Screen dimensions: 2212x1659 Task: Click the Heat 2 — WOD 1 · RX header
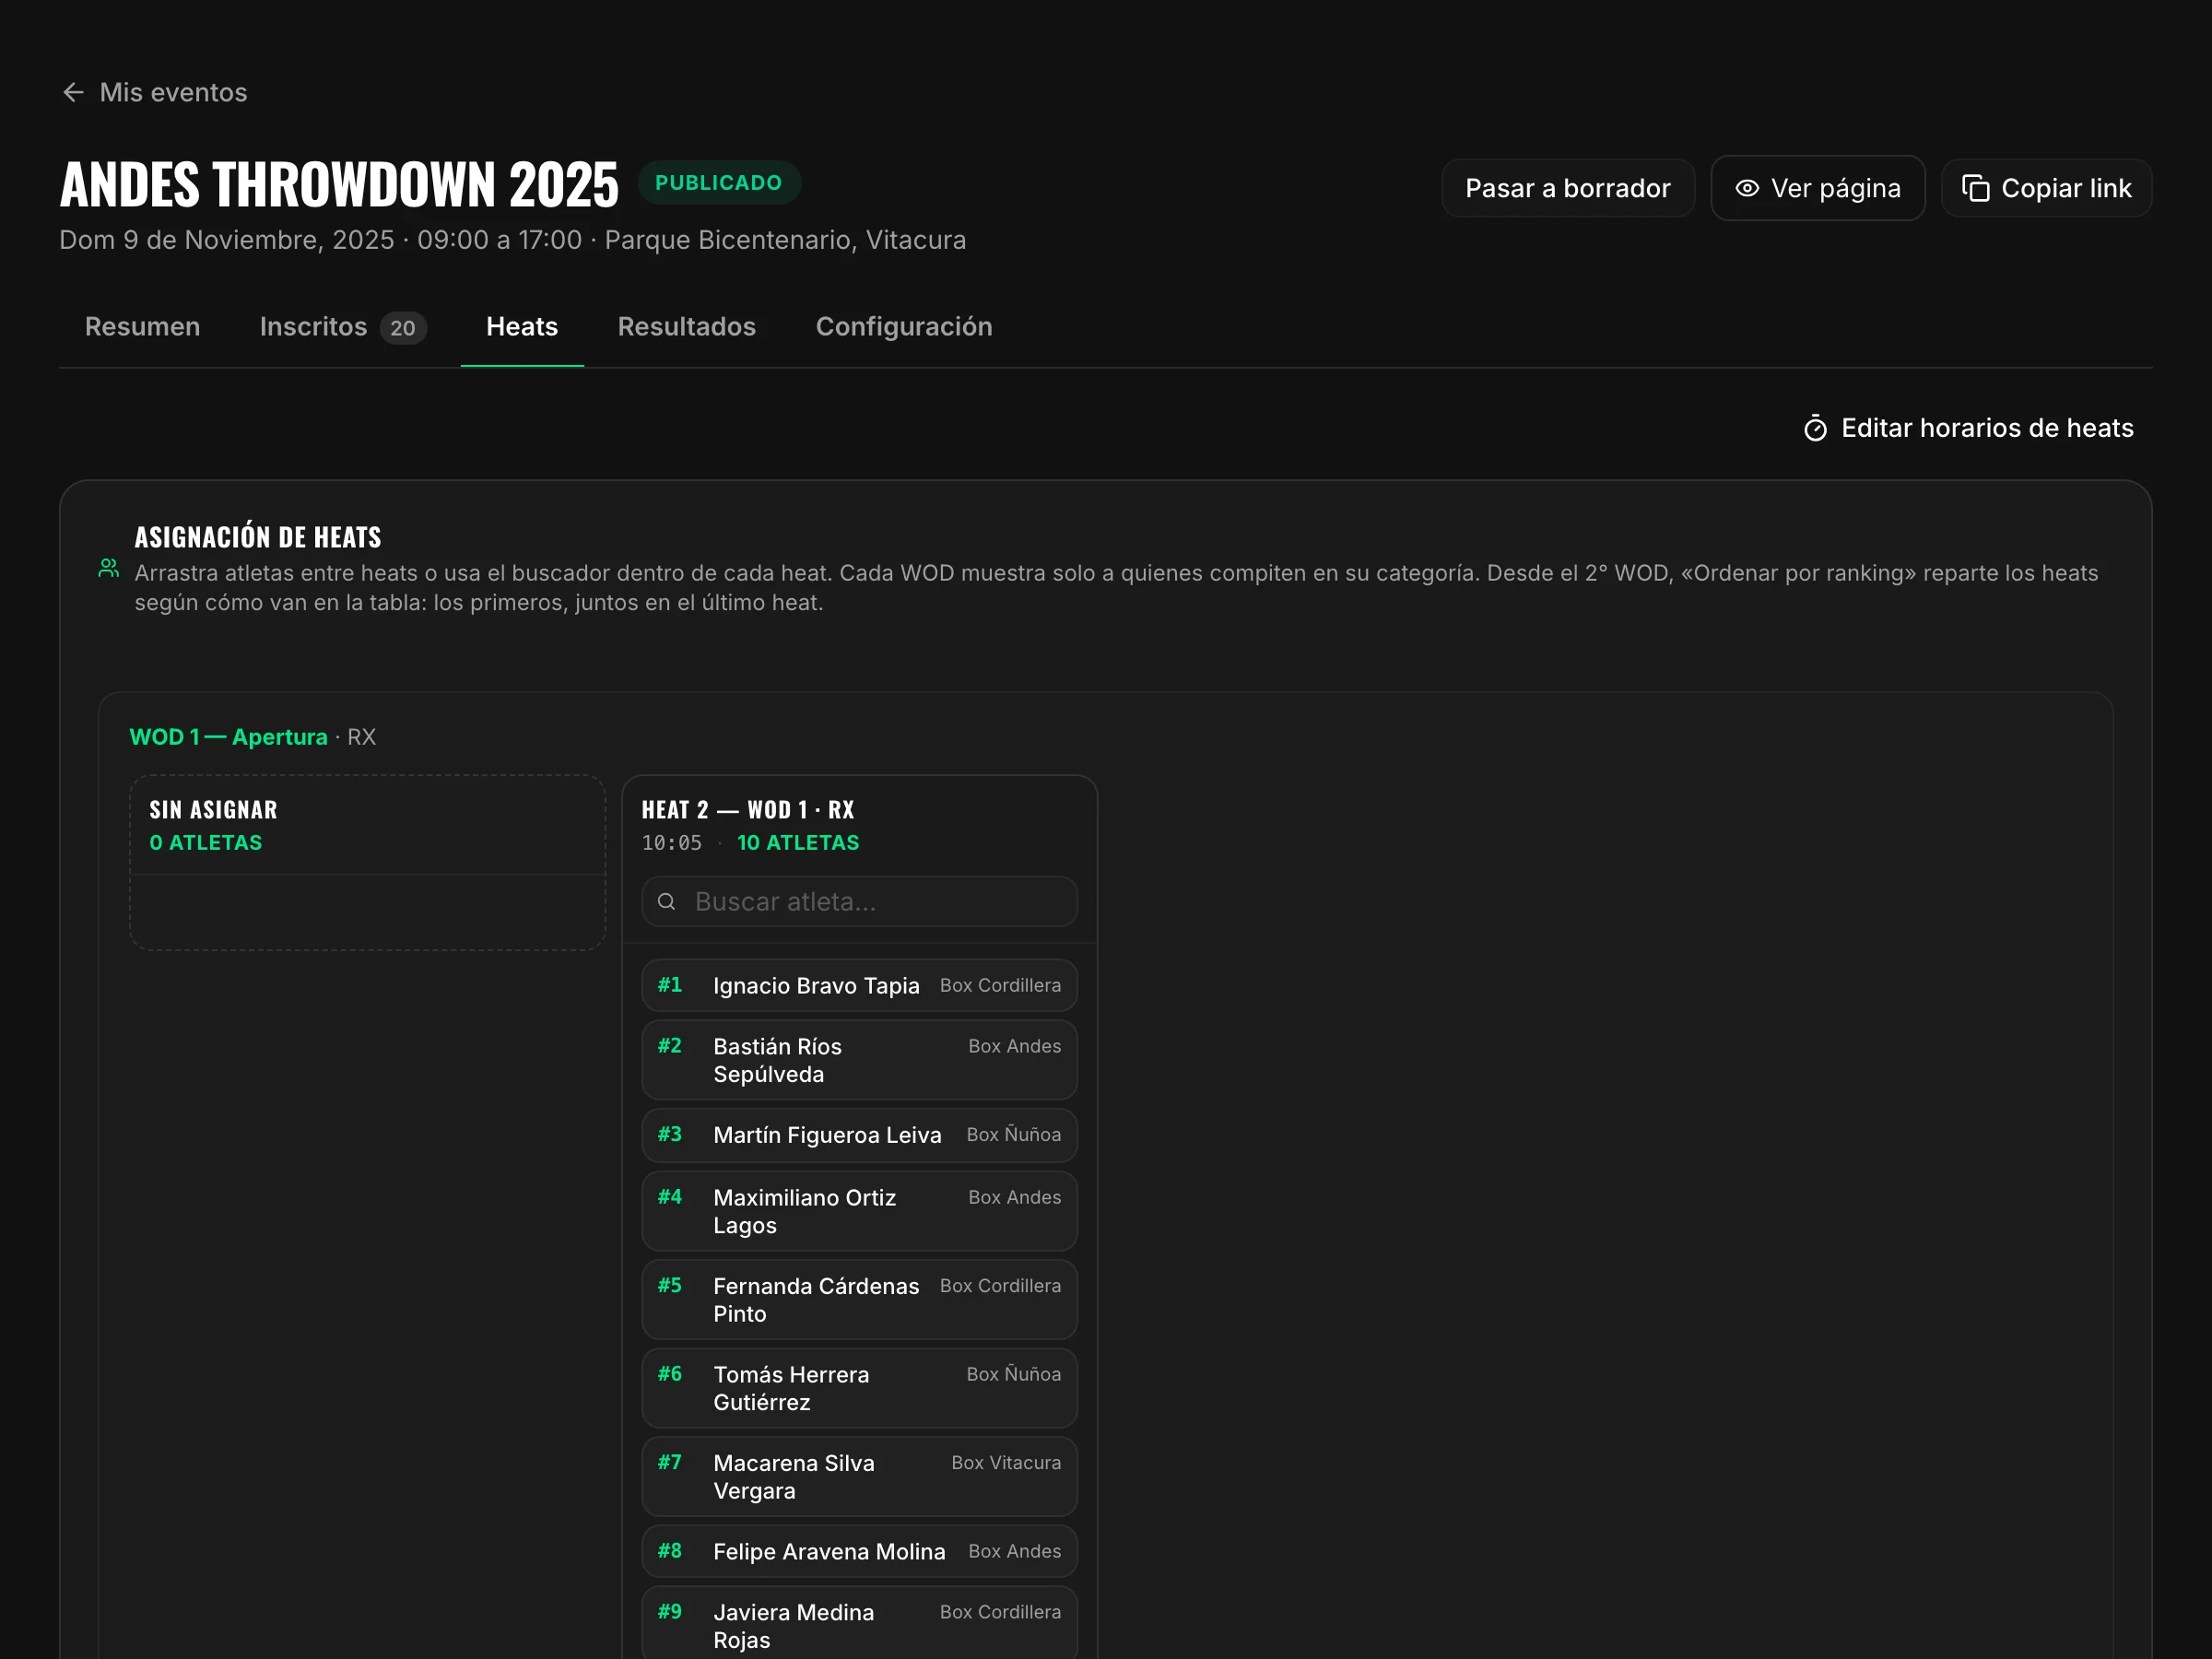tap(748, 810)
